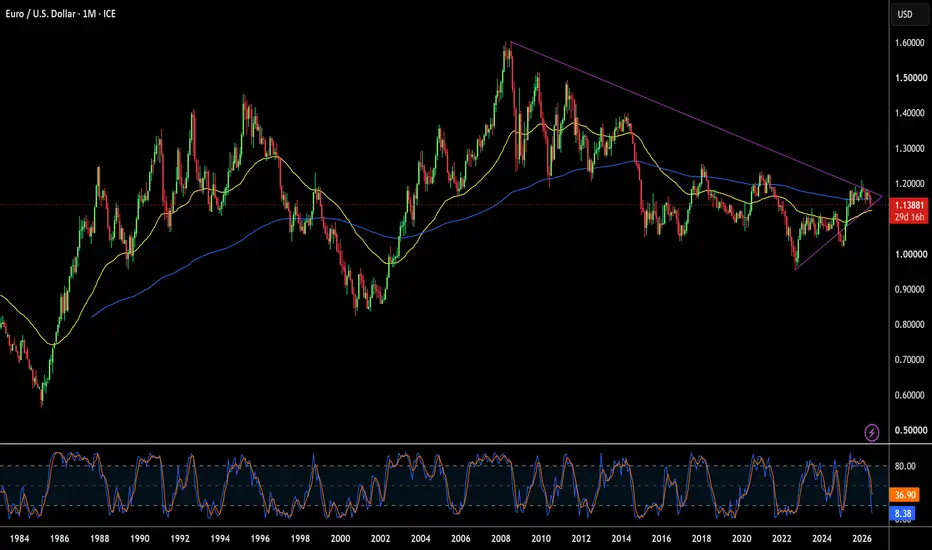The height and width of the screenshot is (550, 932).
Task: Click the 1.60000 price axis label
Action: 910,43
